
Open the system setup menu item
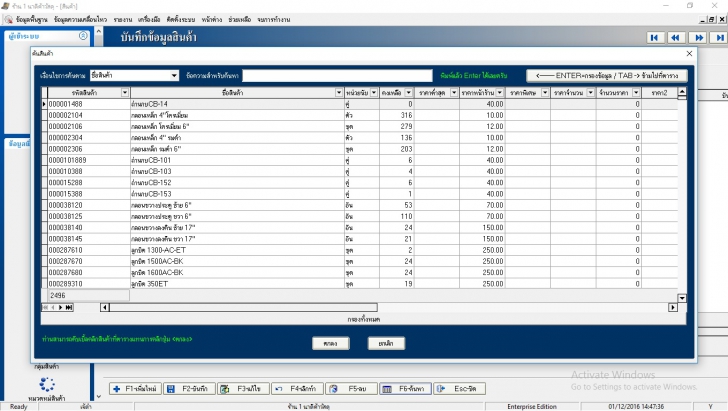point(181,20)
